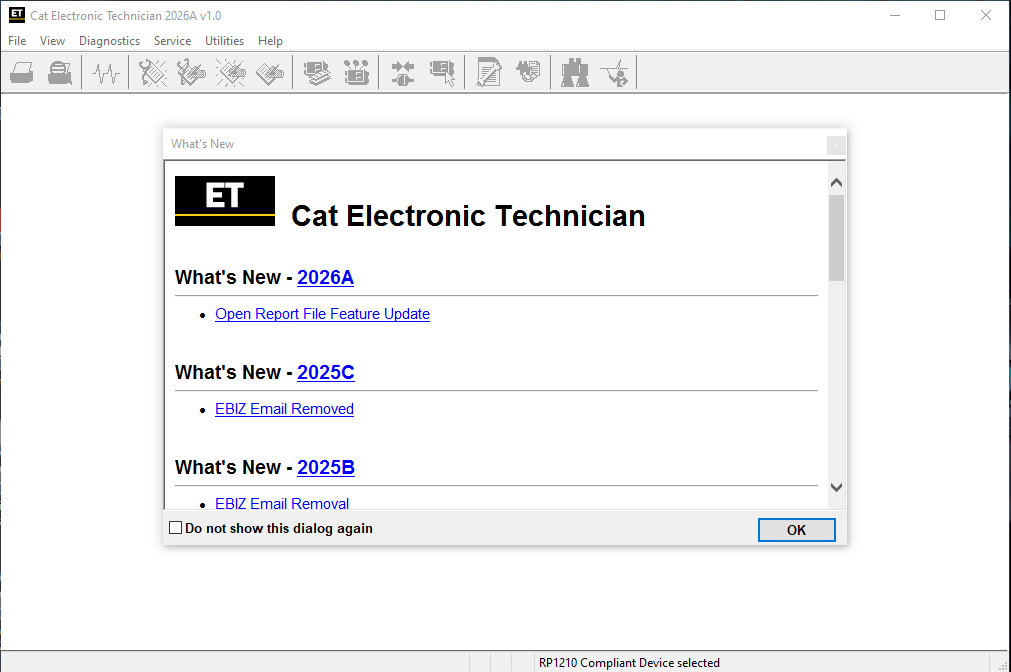The height and width of the screenshot is (672, 1011).
Task: Click RP1210 Compliant Device status bar text
Action: 628,662
